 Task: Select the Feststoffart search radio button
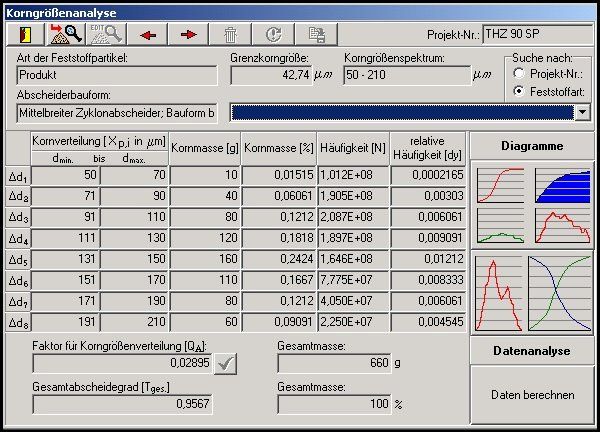[x=518, y=91]
